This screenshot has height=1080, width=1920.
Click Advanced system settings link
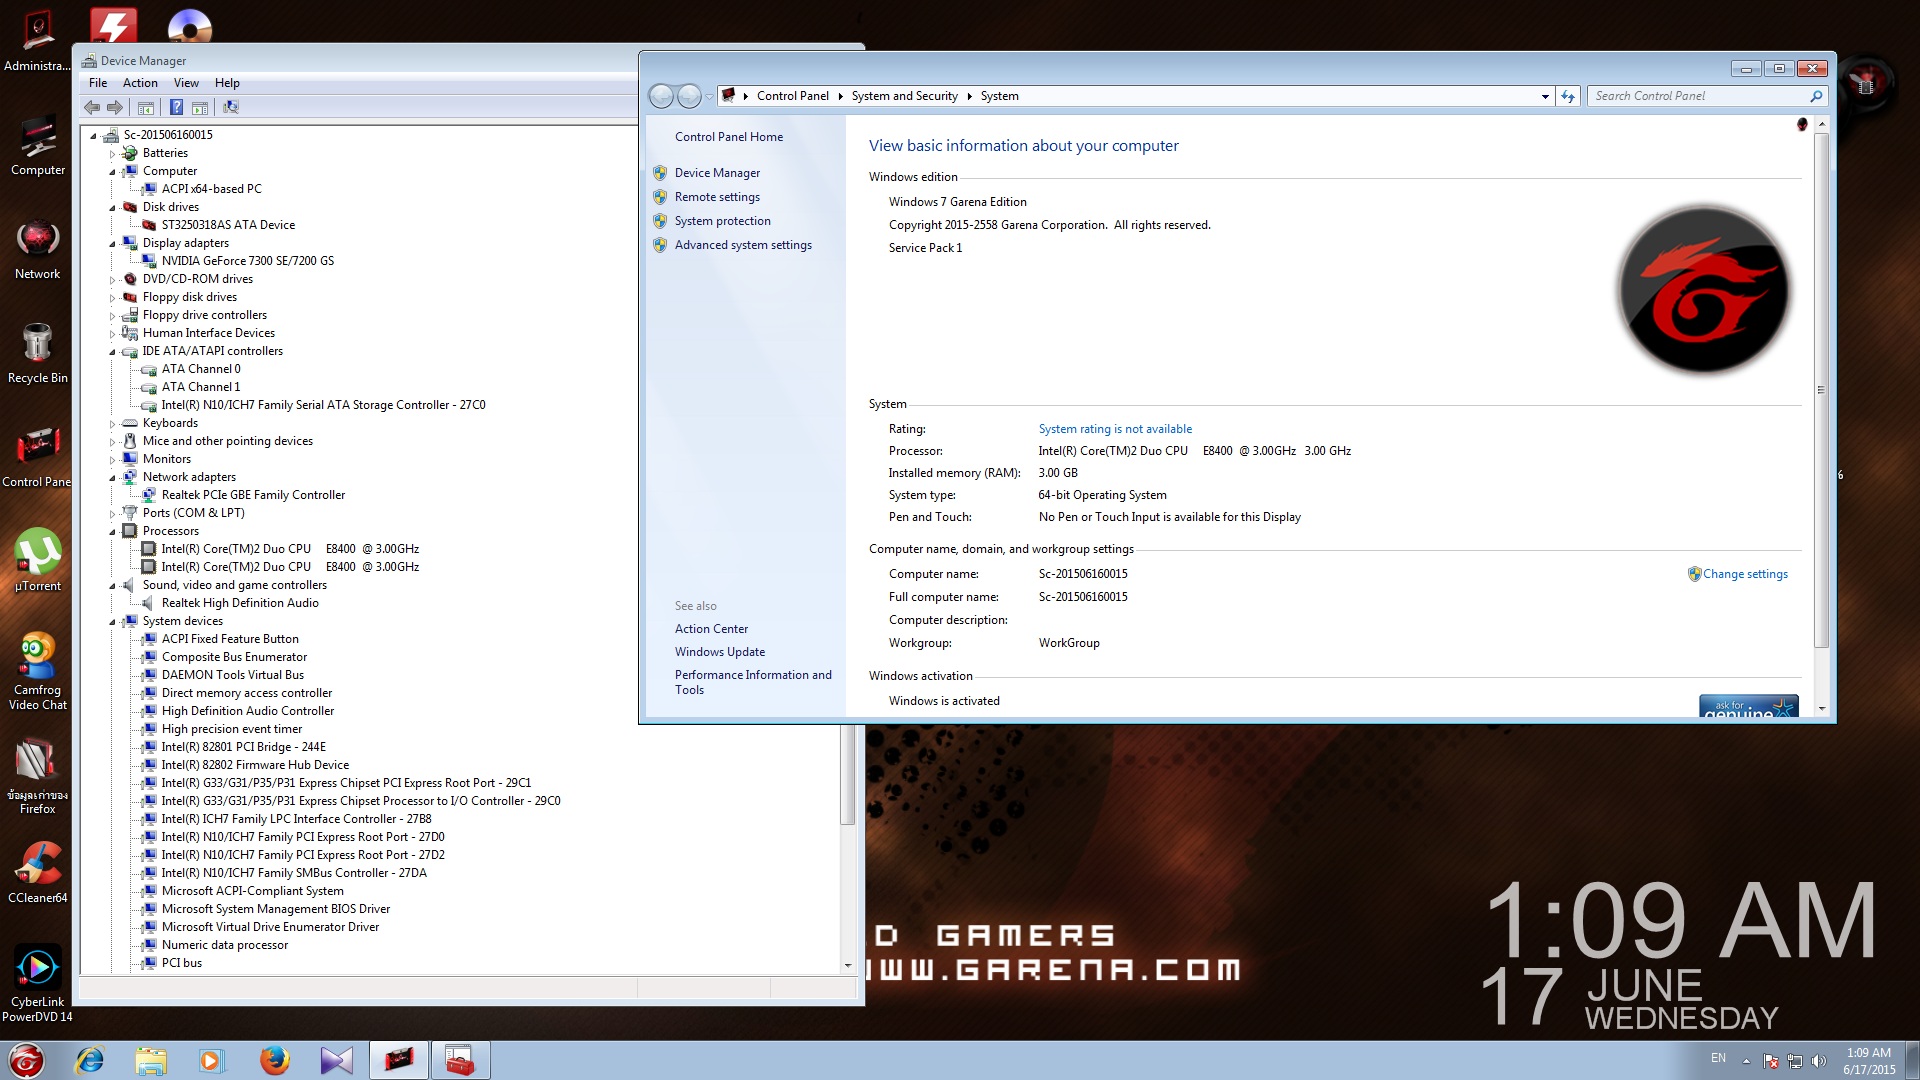point(742,245)
